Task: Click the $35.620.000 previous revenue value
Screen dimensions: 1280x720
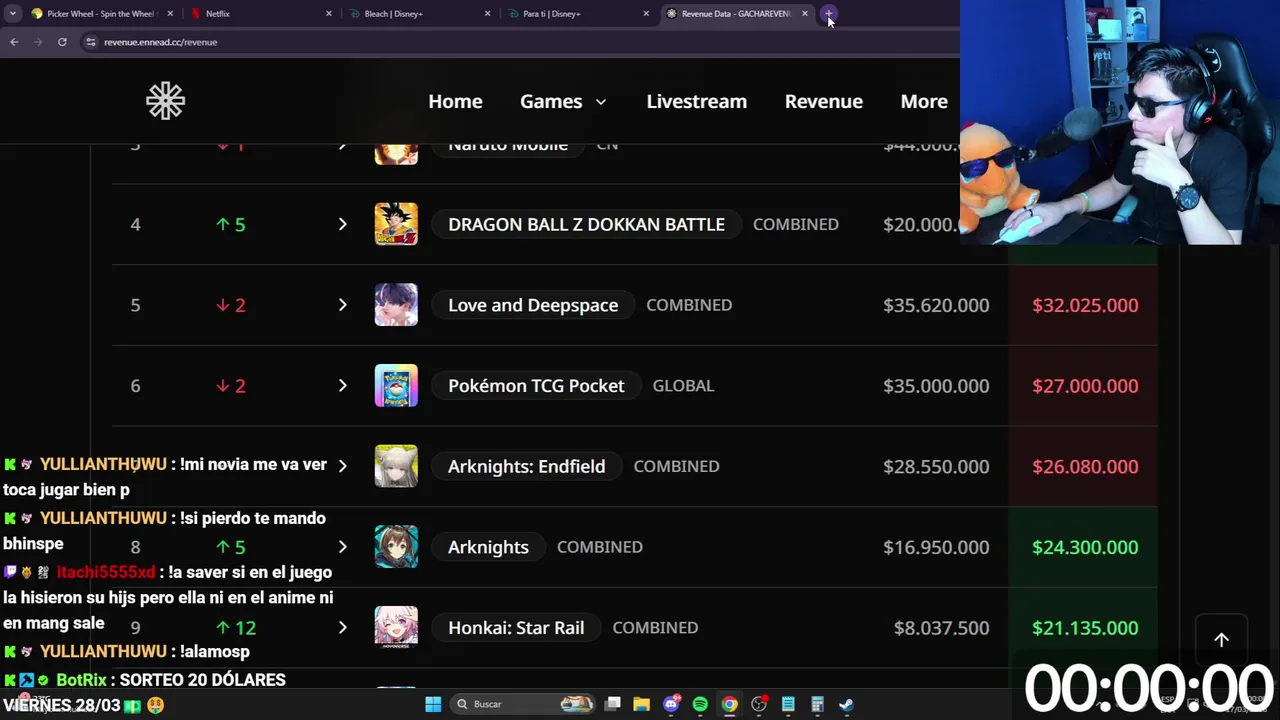Action: coord(936,305)
